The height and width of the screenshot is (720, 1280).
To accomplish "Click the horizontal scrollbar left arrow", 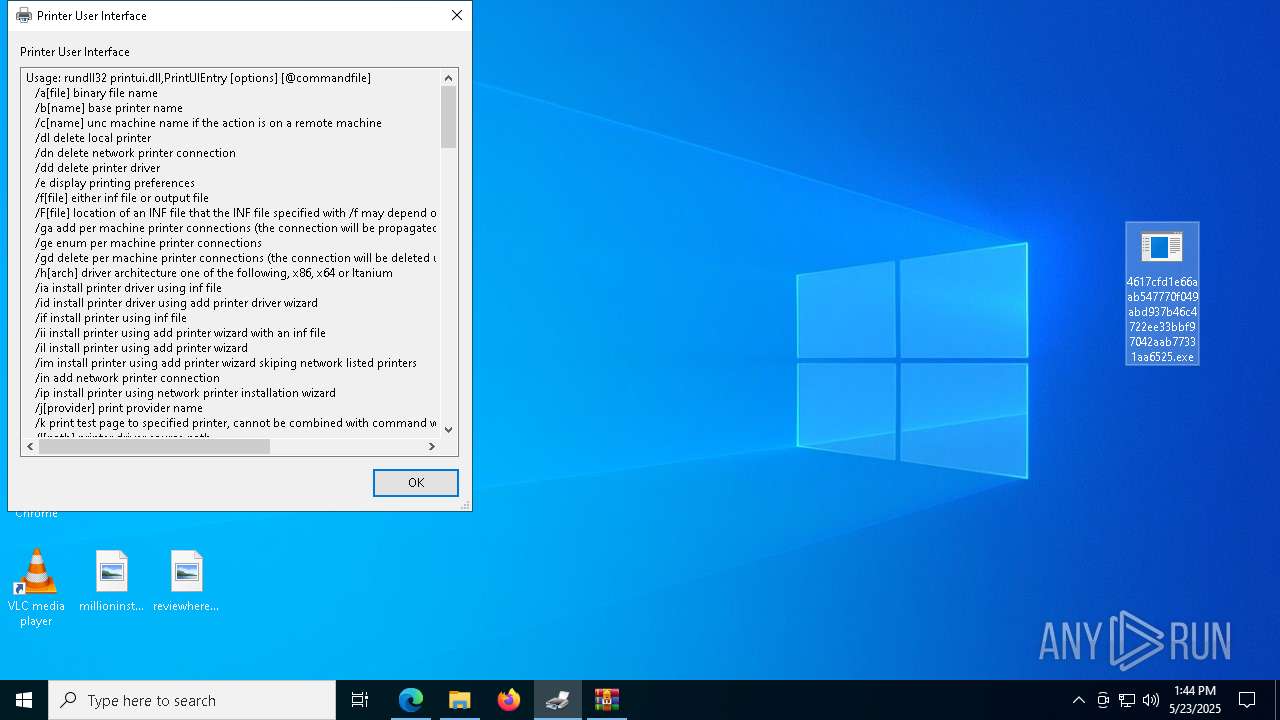I will 30,447.
